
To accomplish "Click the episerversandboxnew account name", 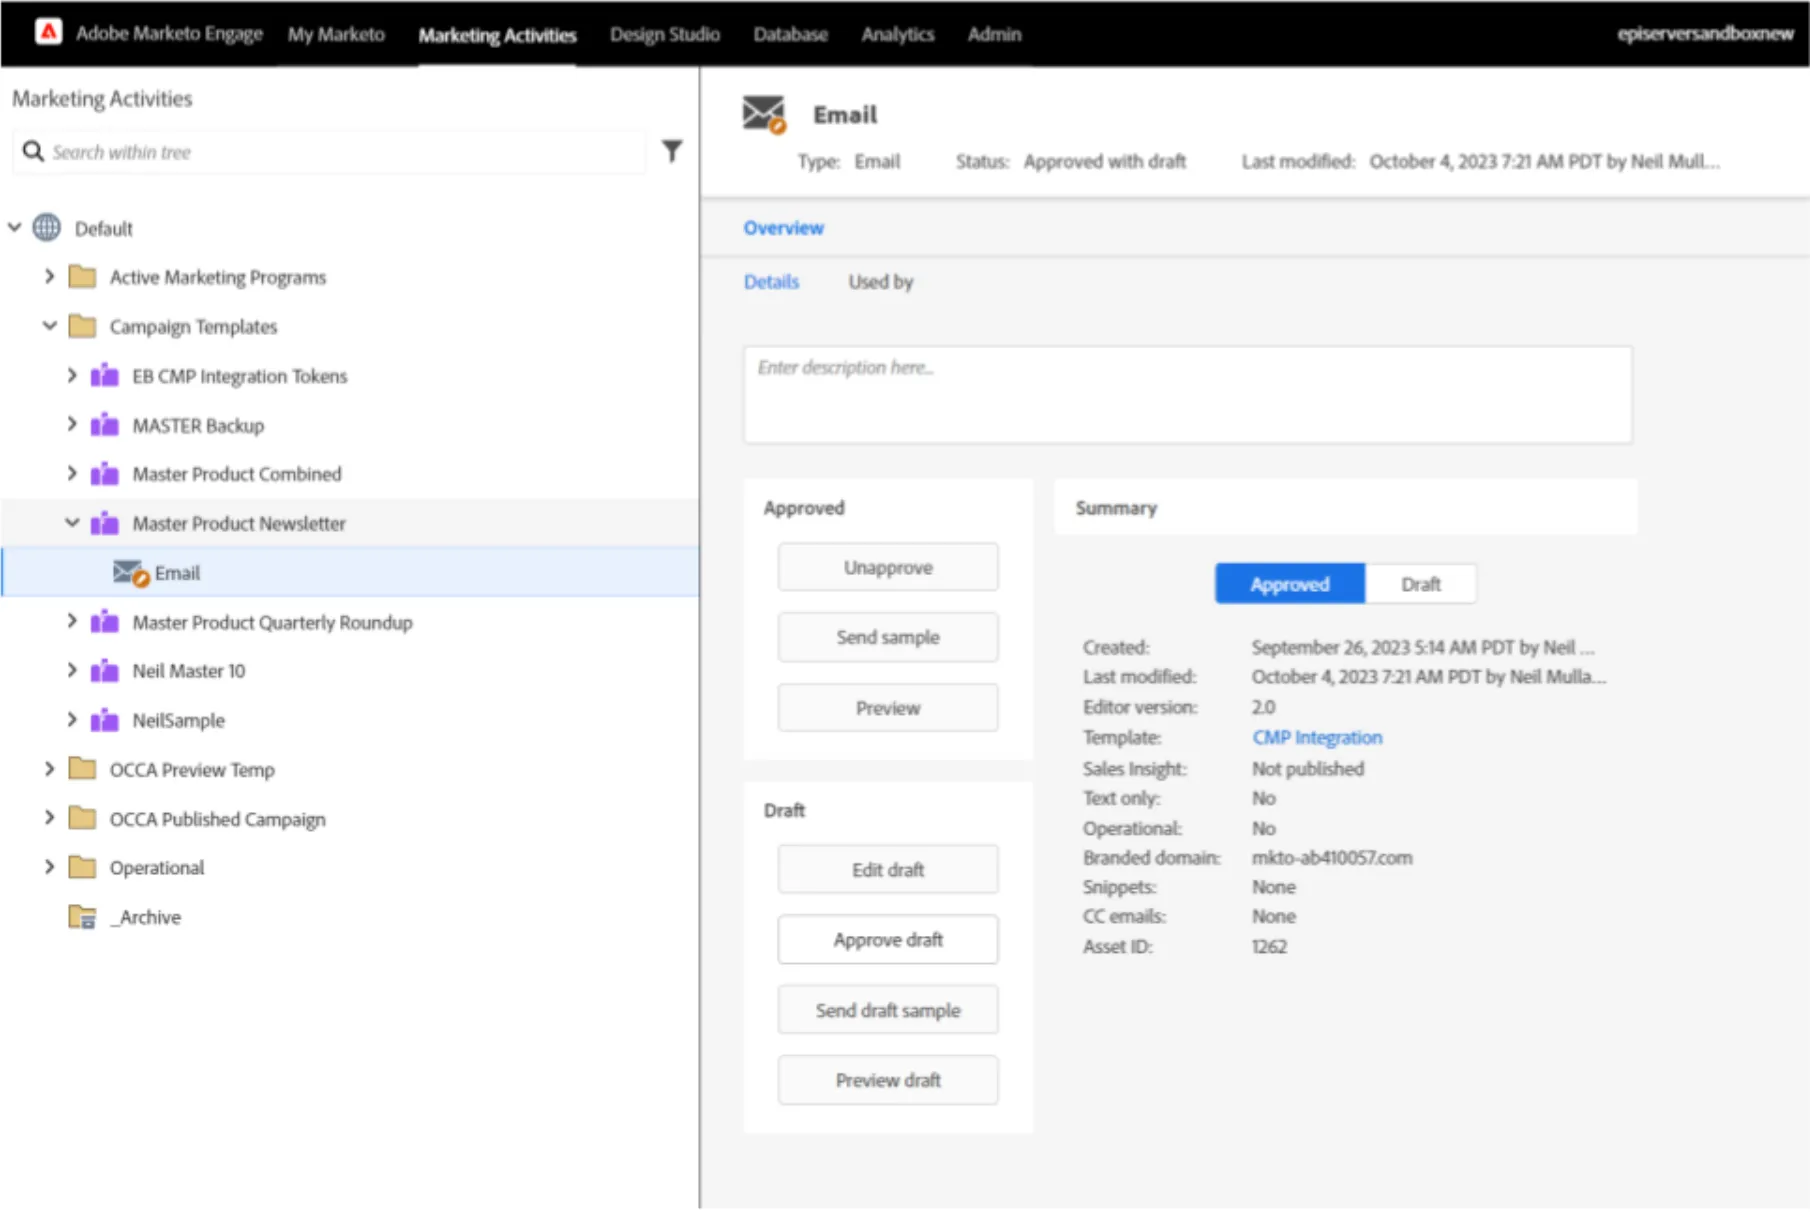I will coord(1705,33).
